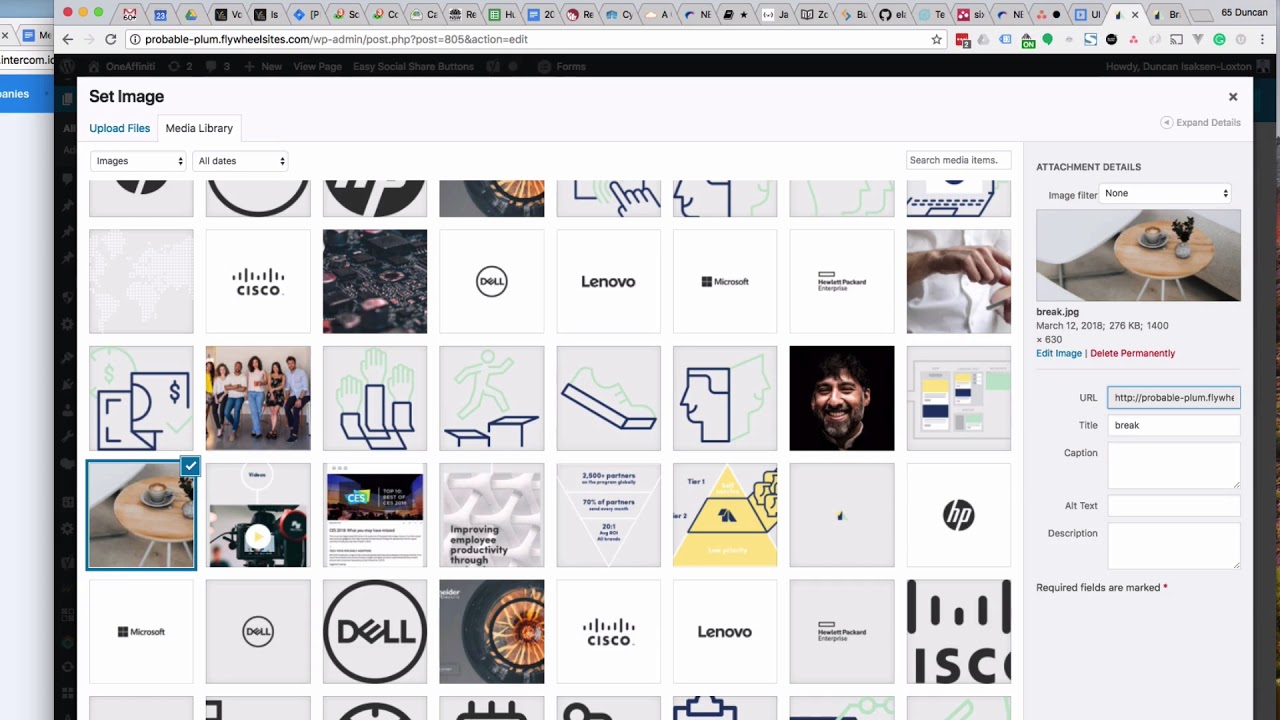Image resolution: width=1280 pixels, height=720 pixels.
Task: Click the break.jpg preview in attachment details
Action: coord(1138,255)
